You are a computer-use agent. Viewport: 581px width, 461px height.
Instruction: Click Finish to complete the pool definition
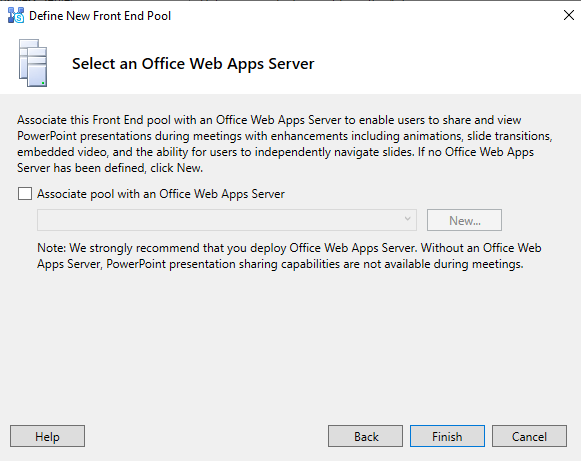click(x=447, y=436)
